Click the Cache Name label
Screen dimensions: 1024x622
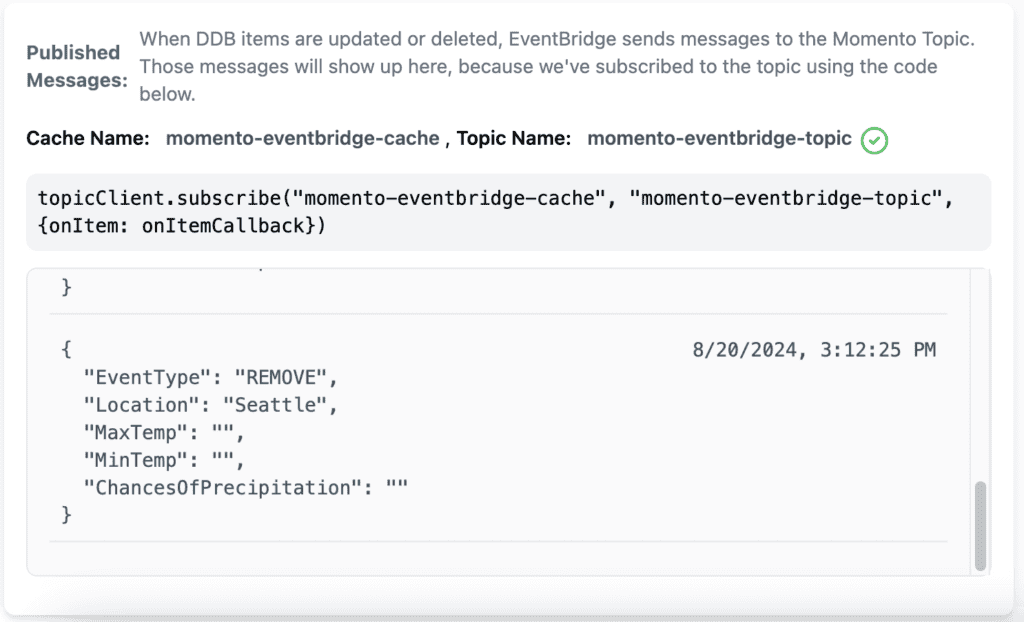[88, 139]
